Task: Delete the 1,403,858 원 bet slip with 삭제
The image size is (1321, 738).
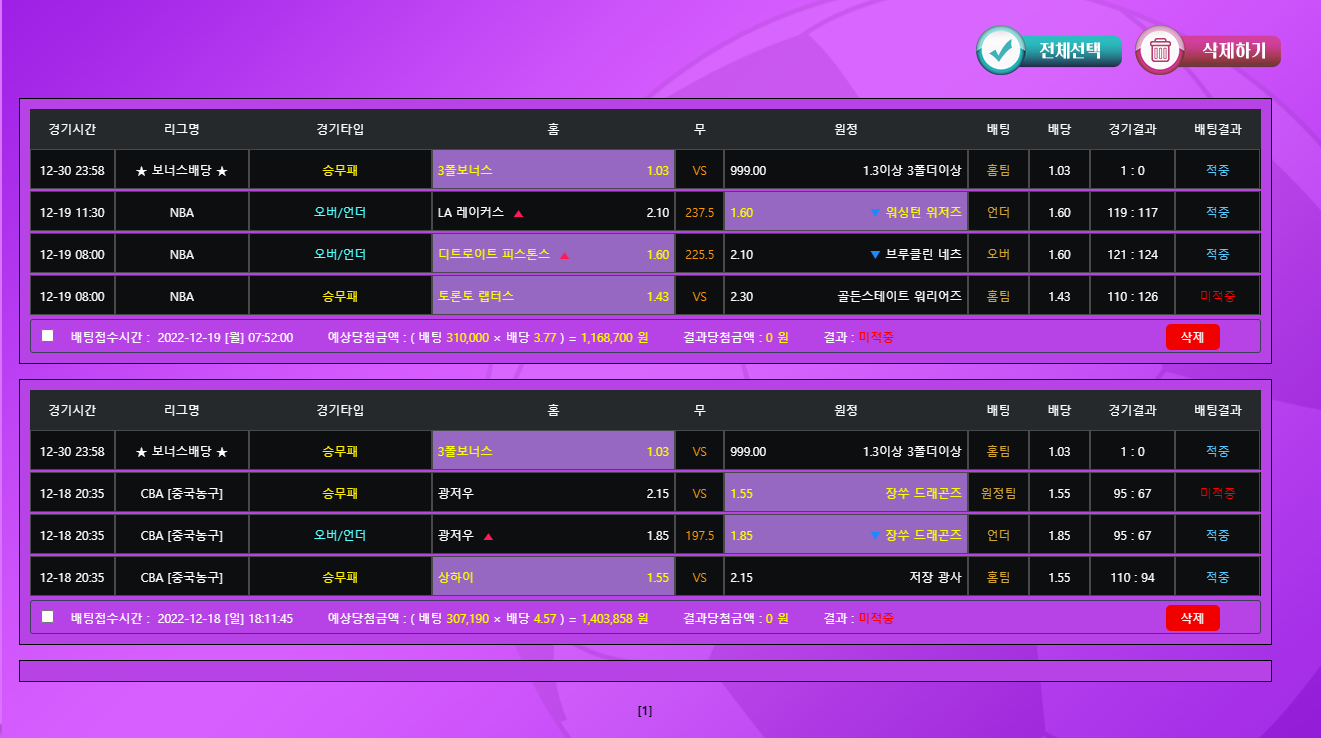Action: coord(1192,618)
